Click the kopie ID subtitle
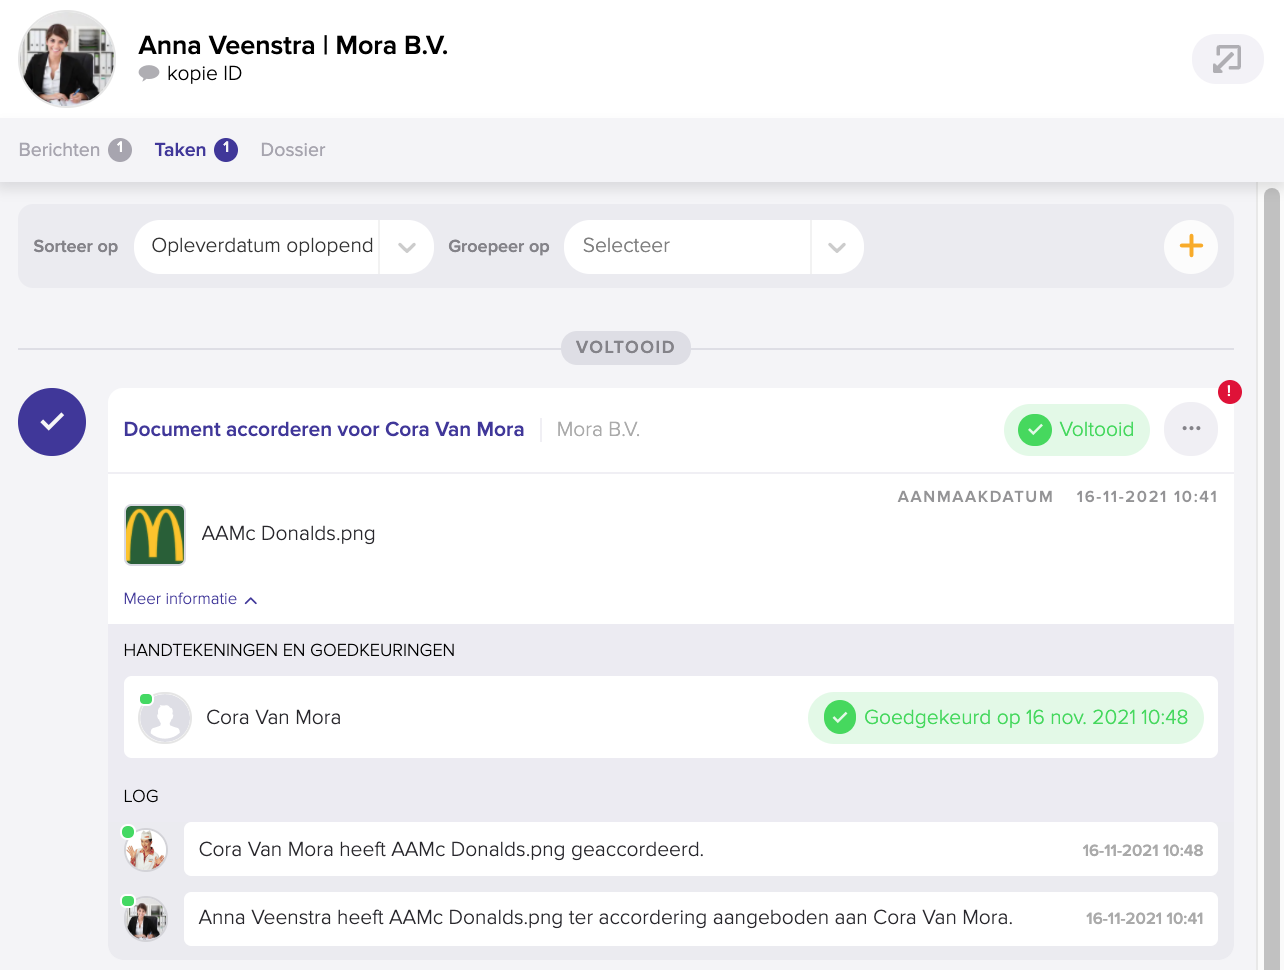Image resolution: width=1284 pixels, height=970 pixels. point(205,74)
